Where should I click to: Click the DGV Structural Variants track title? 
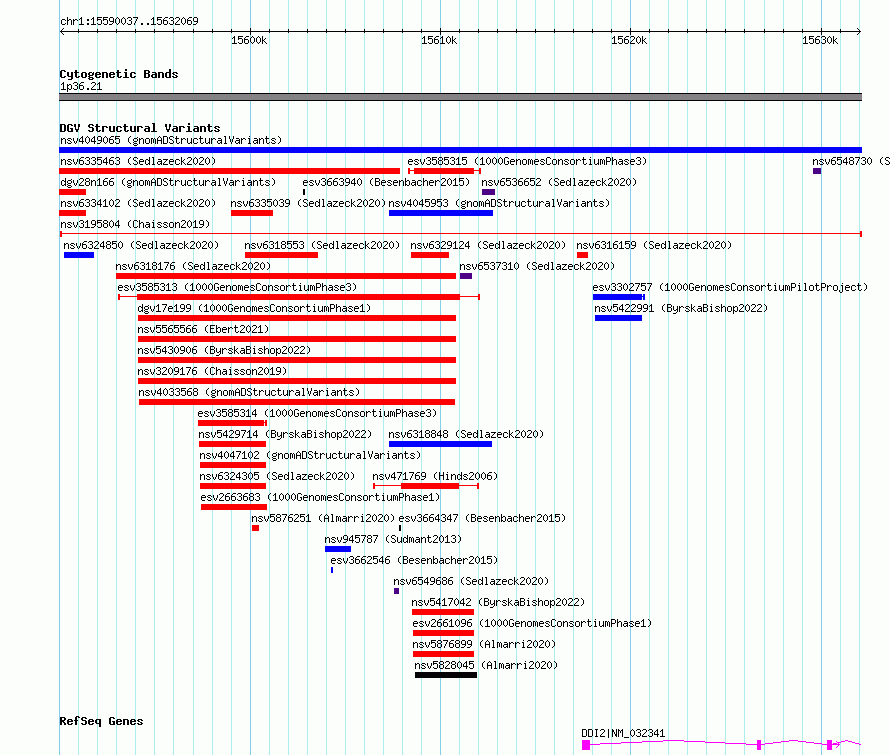[x=140, y=128]
